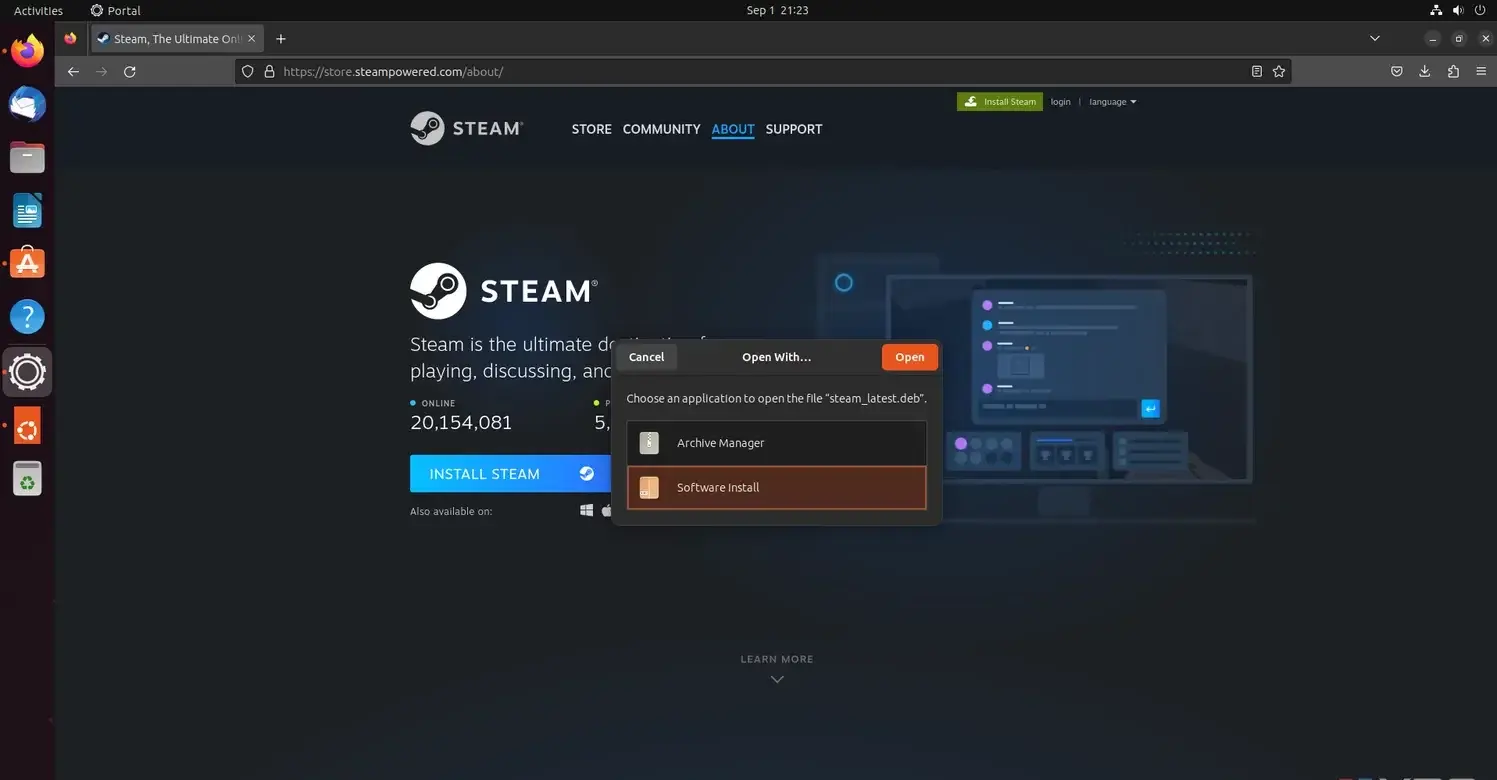The width and height of the screenshot is (1497, 780).
Task: Open Ubuntu Software store dock icon
Action: tap(27, 264)
